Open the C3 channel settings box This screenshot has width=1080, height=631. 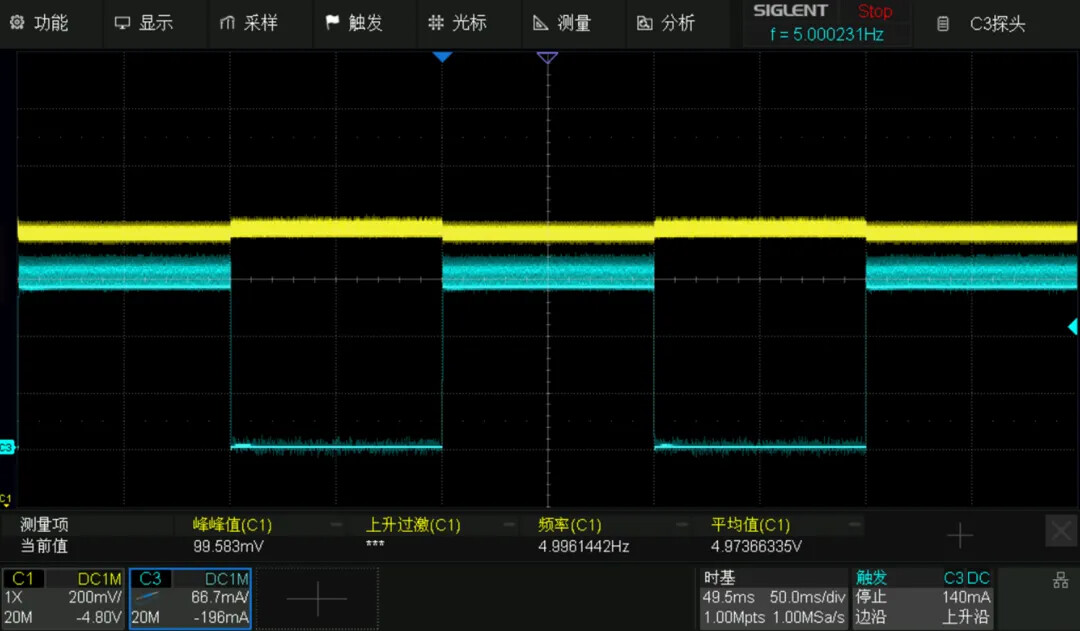[x=190, y=598]
